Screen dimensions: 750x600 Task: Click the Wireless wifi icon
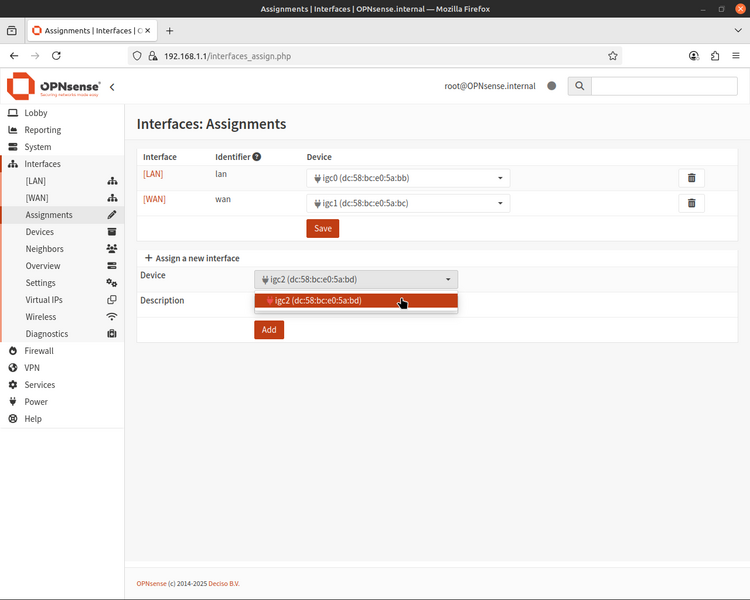tap(112, 317)
